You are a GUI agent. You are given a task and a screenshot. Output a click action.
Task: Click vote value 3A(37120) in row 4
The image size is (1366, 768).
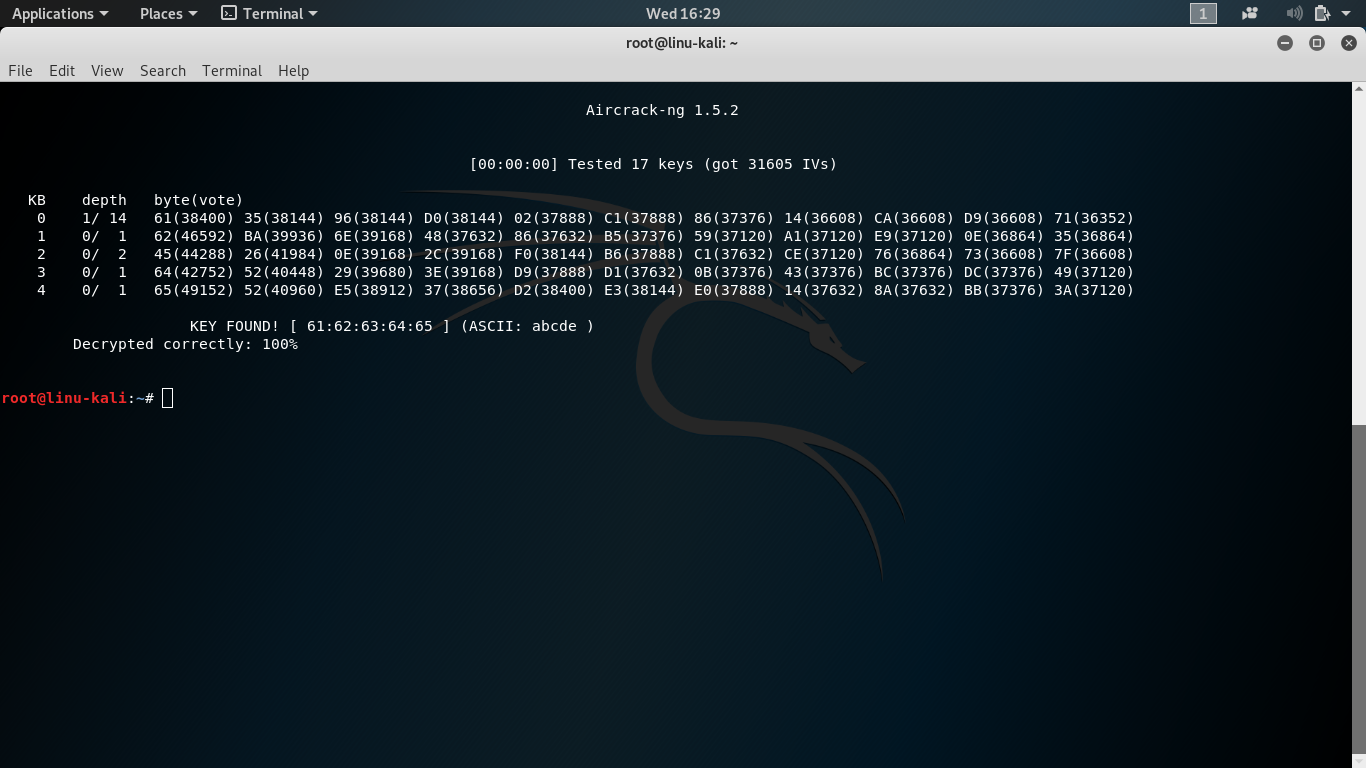[x=1094, y=290]
